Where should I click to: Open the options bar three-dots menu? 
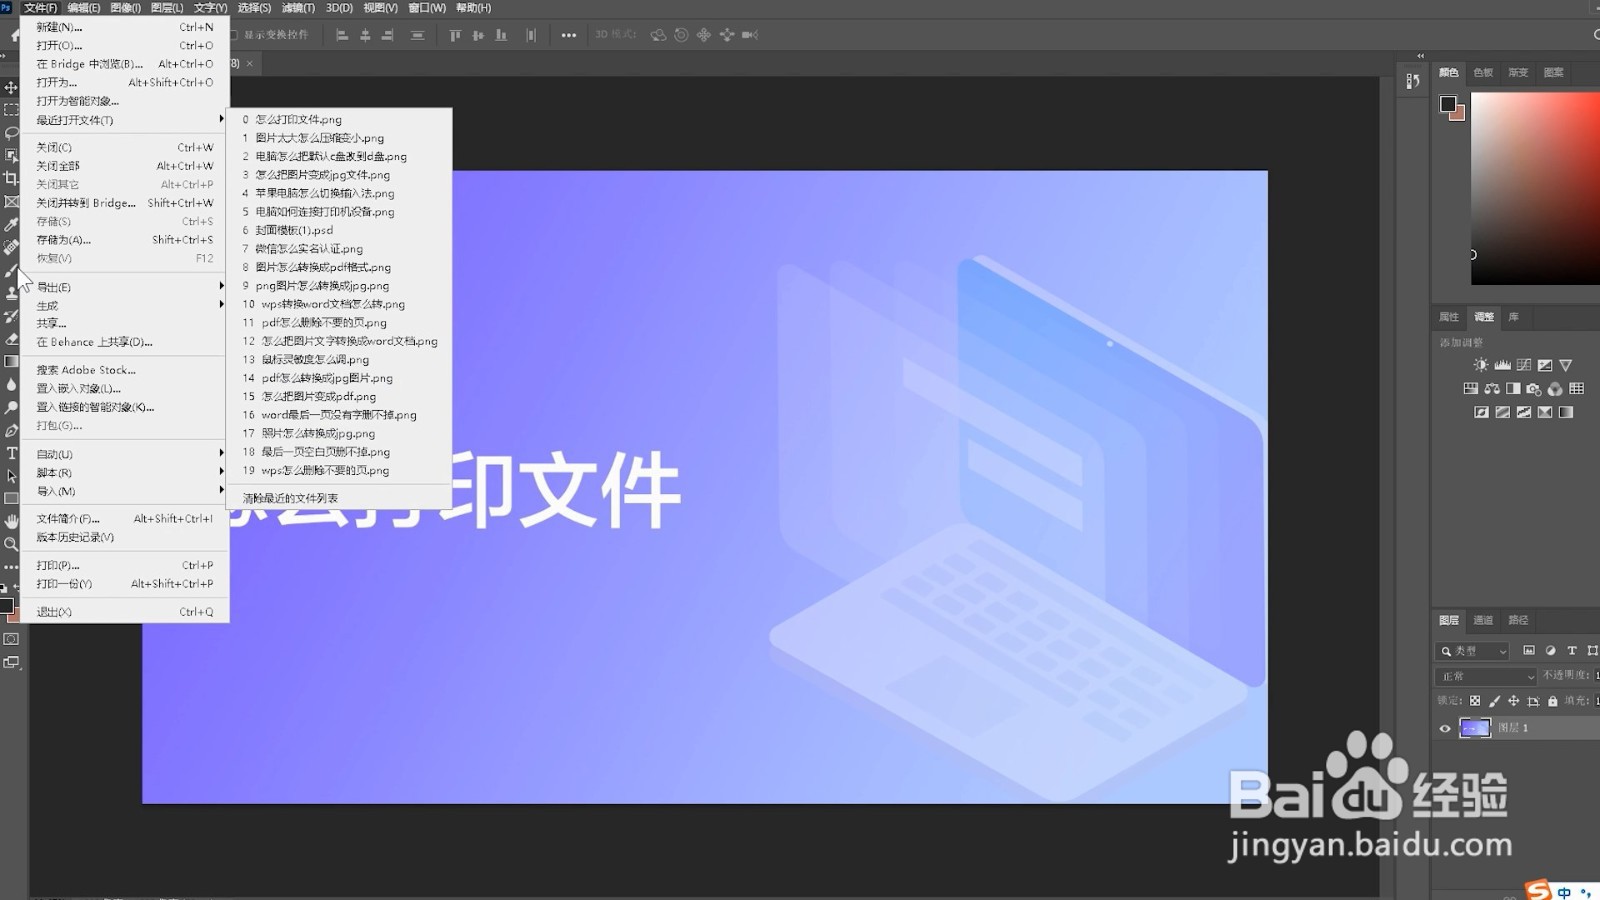point(569,35)
